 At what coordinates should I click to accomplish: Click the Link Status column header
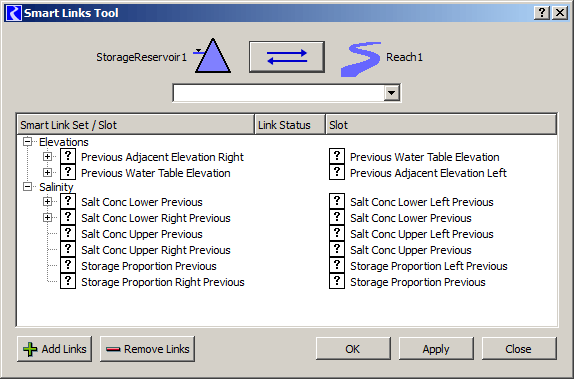coord(290,125)
